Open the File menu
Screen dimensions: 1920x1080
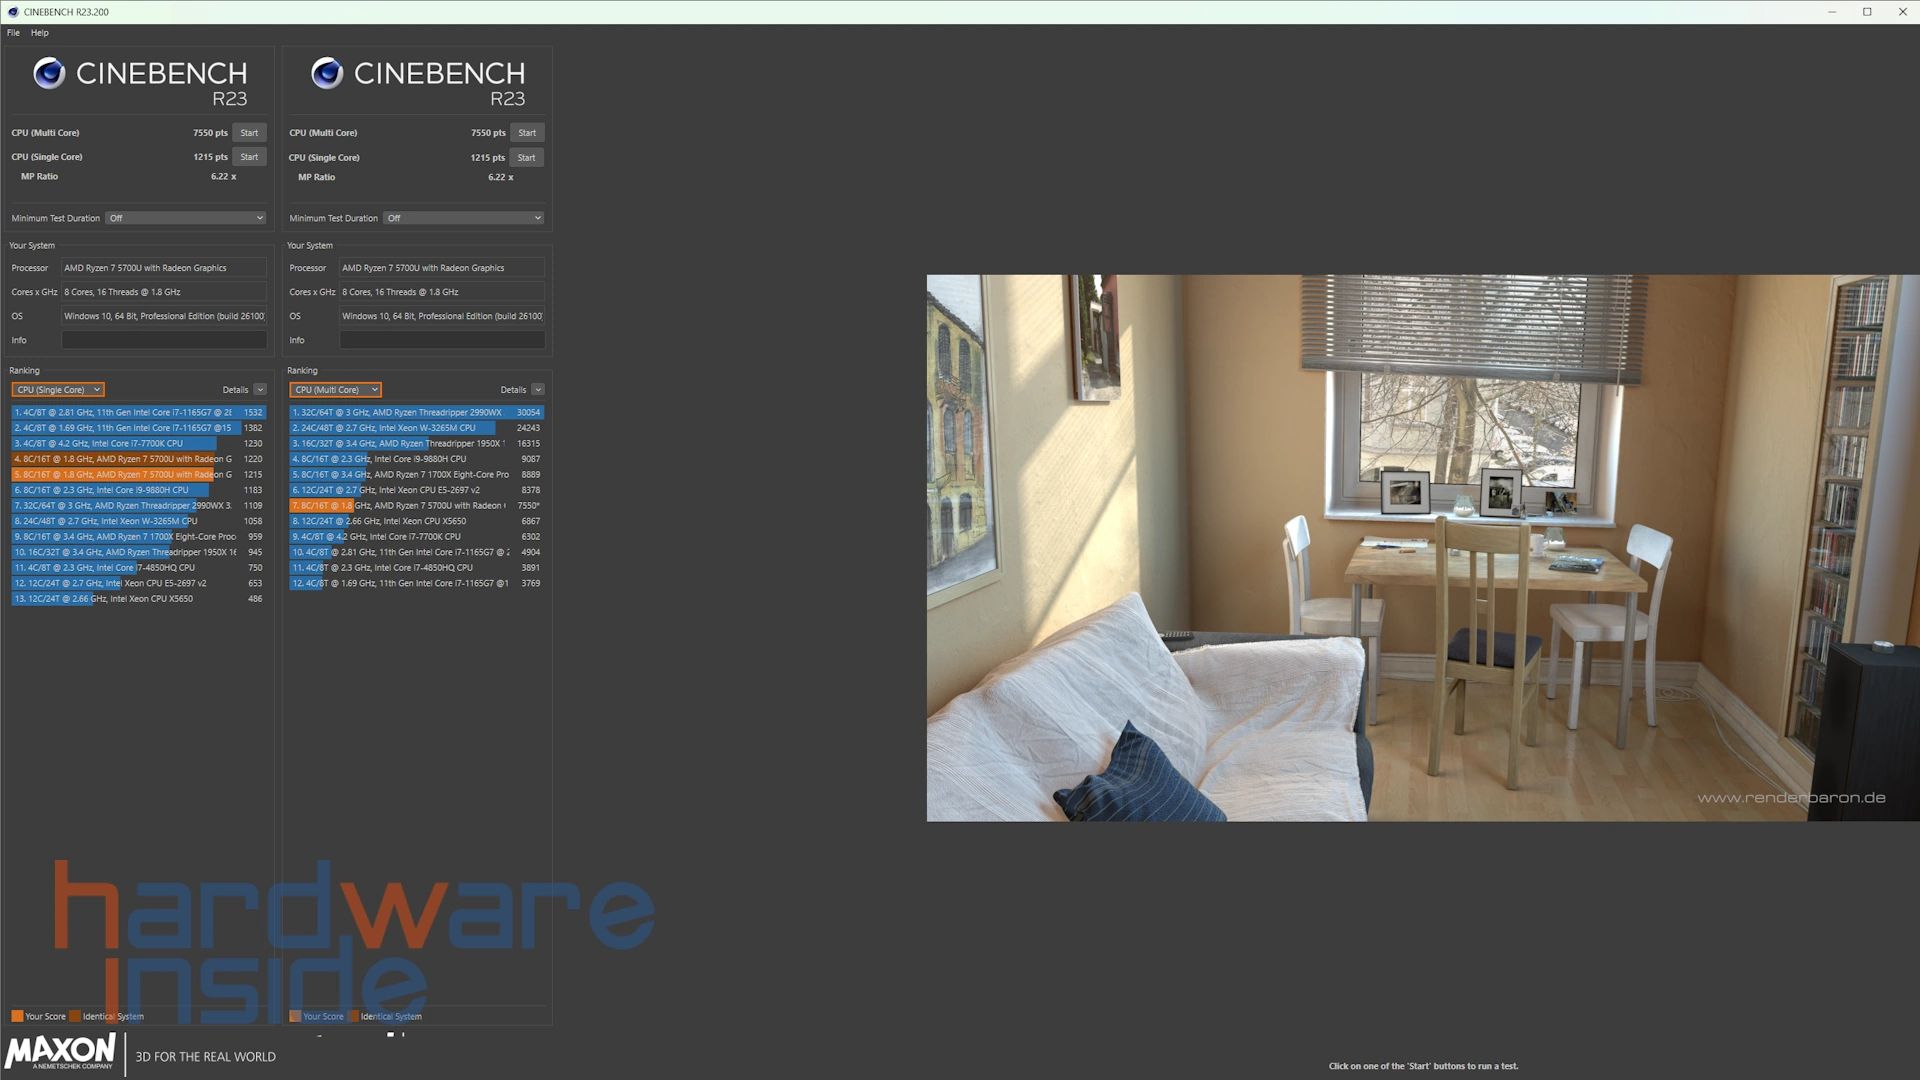click(x=13, y=33)
